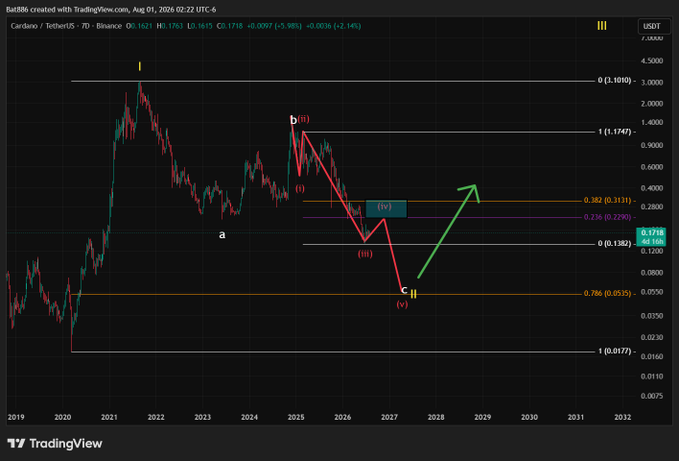This screenshot has height=461, width=679.
Task: Click the change value +0.0036 (+2.14%)
Action: pos(333,26)
